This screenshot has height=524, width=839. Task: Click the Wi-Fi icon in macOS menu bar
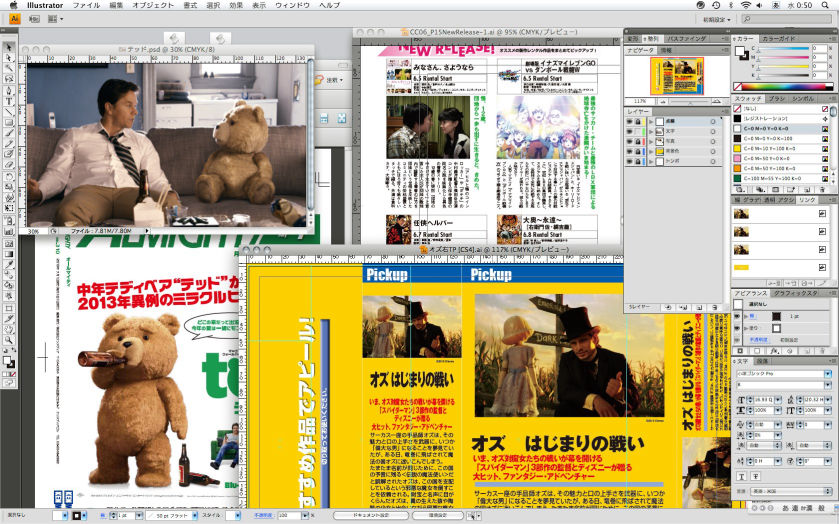745,5
